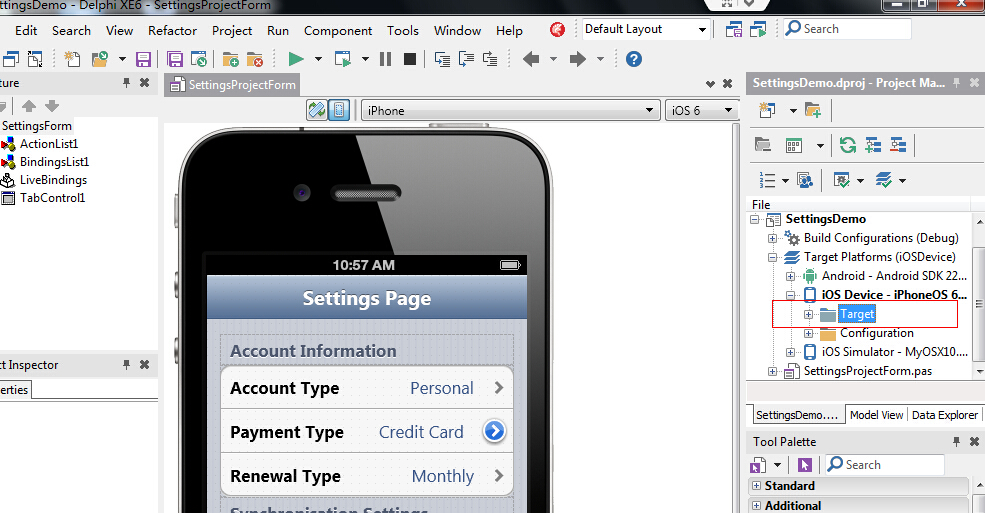Image resolution: width=985 pixels, height=513 pixels.
Task: Run the project with the green play icon
Action: coord(295,59)
